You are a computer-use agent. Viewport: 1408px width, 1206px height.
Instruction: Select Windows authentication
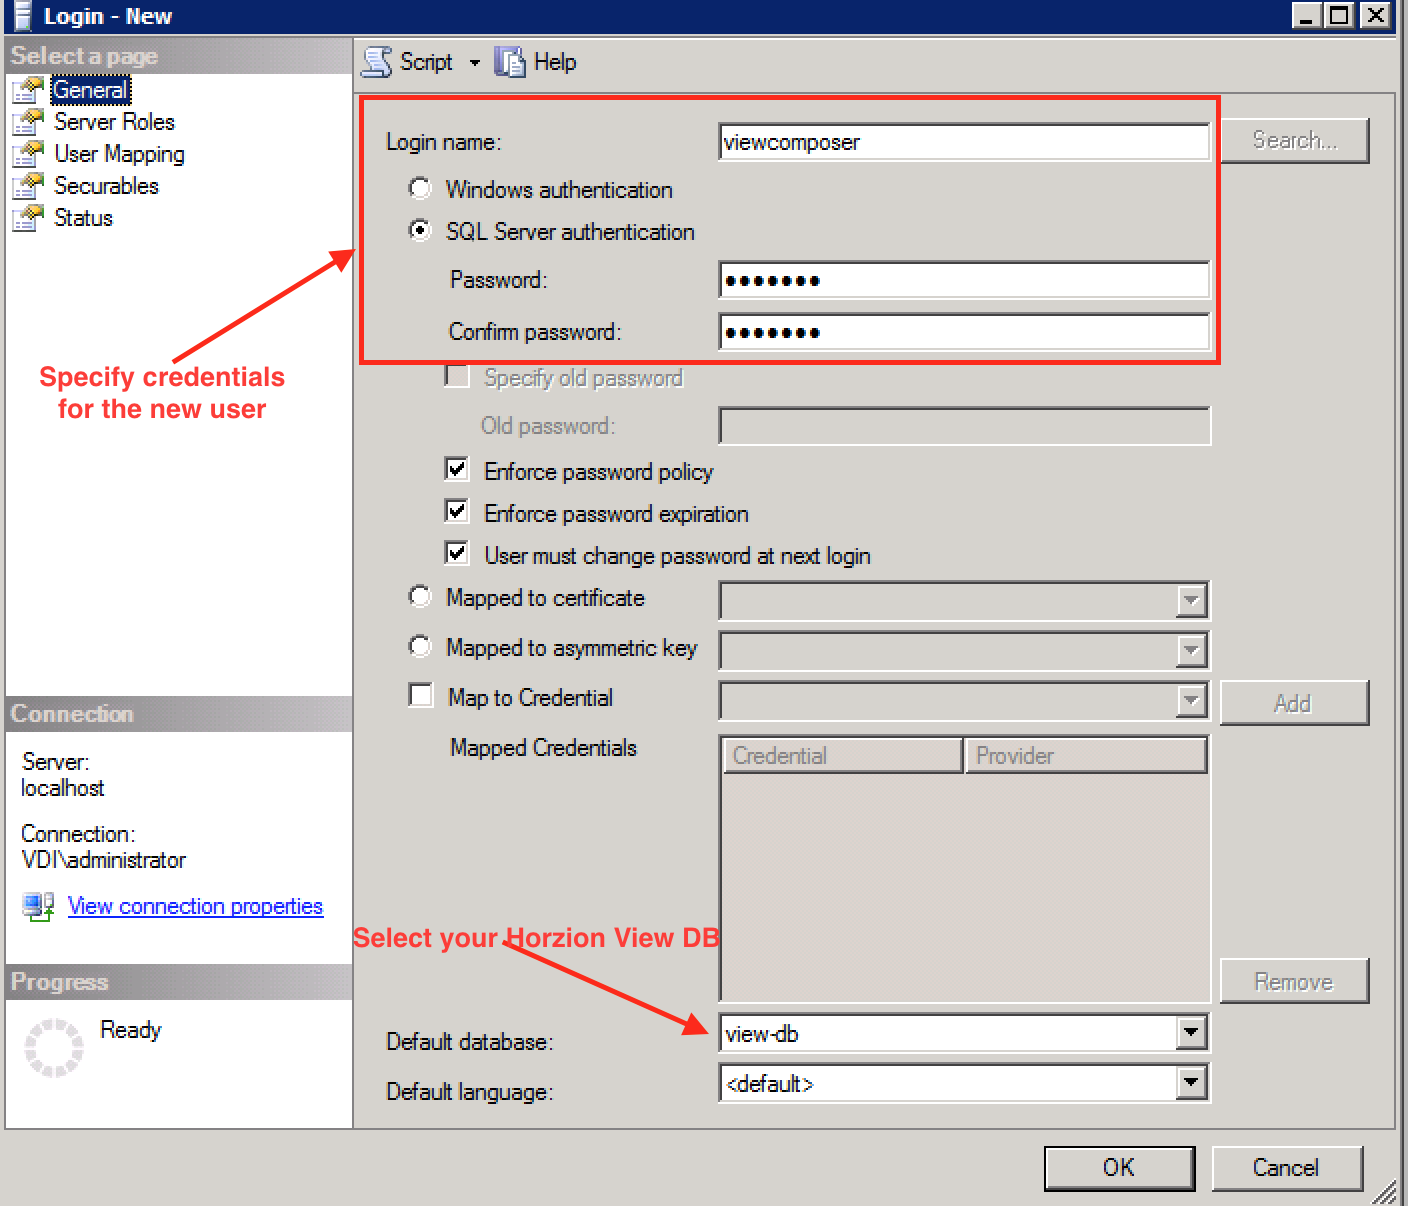420,188
